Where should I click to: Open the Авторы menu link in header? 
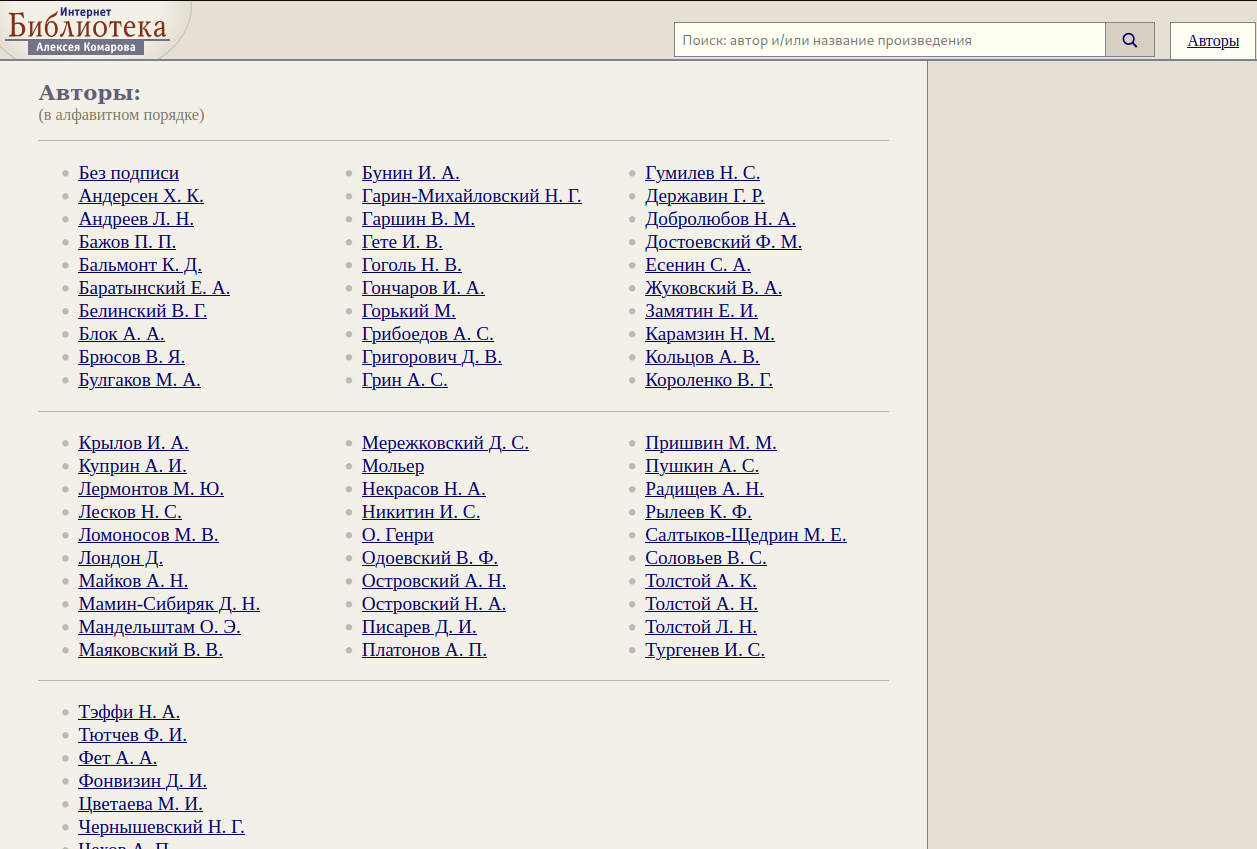[x=1213, y=41]
